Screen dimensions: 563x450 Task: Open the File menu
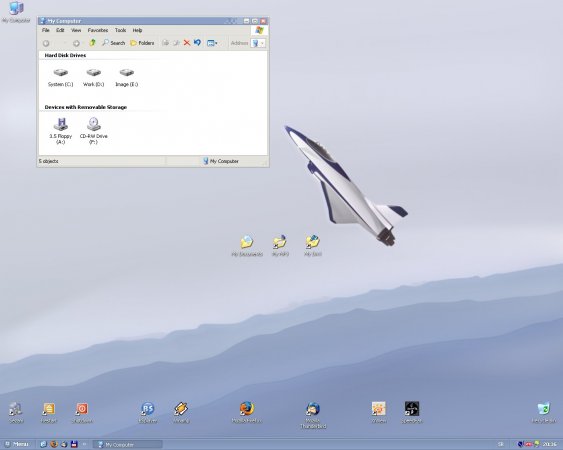point(46,30)
